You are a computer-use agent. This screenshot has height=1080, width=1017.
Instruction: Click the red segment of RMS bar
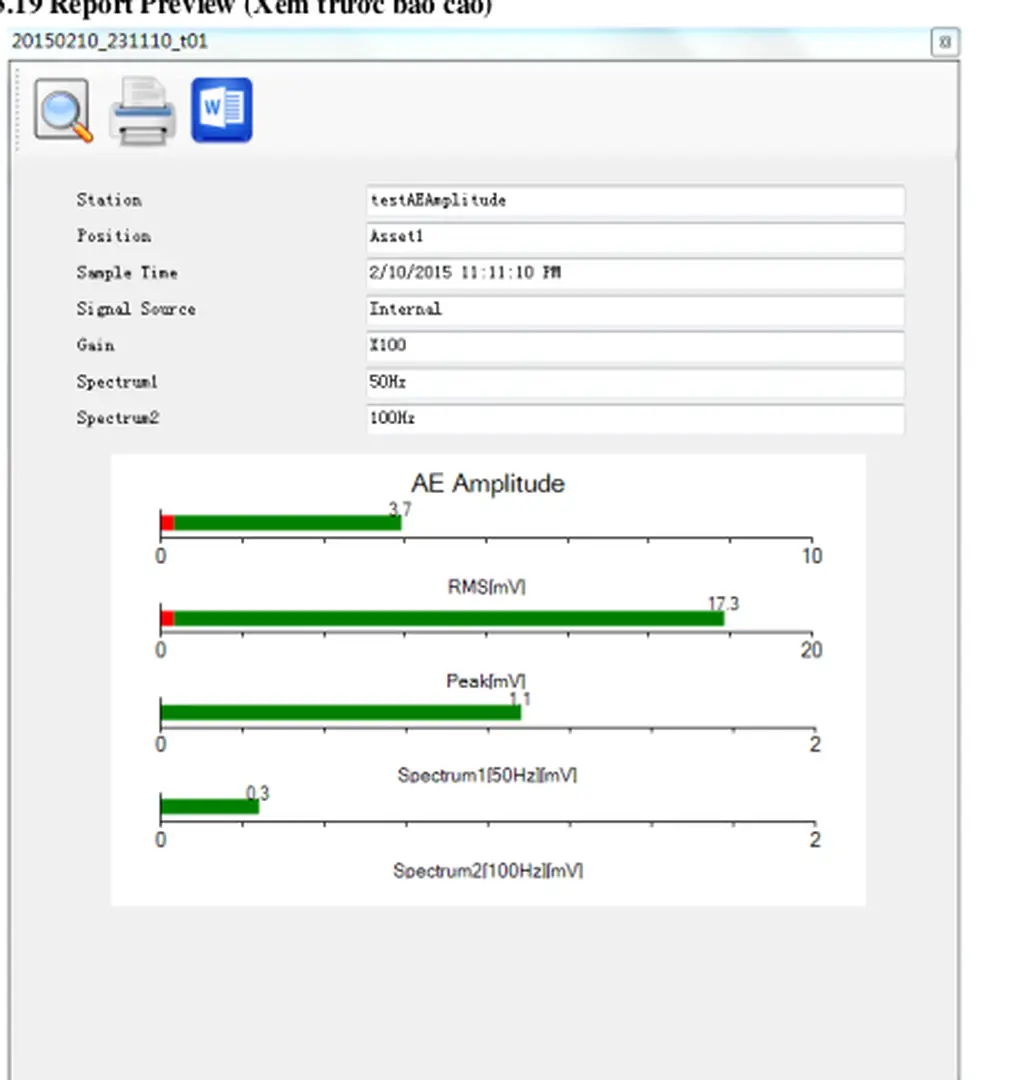(167, 523)
